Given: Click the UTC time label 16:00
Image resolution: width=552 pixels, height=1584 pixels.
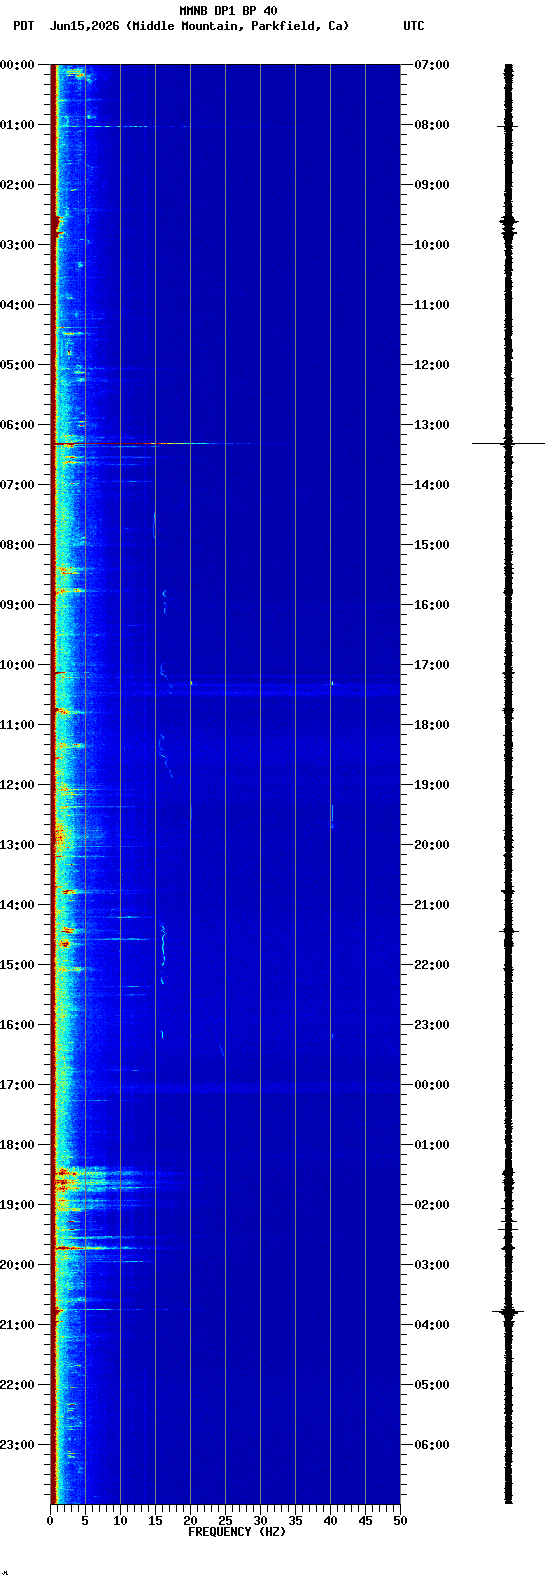Looking at the screenshot, I should coord(432,605).
